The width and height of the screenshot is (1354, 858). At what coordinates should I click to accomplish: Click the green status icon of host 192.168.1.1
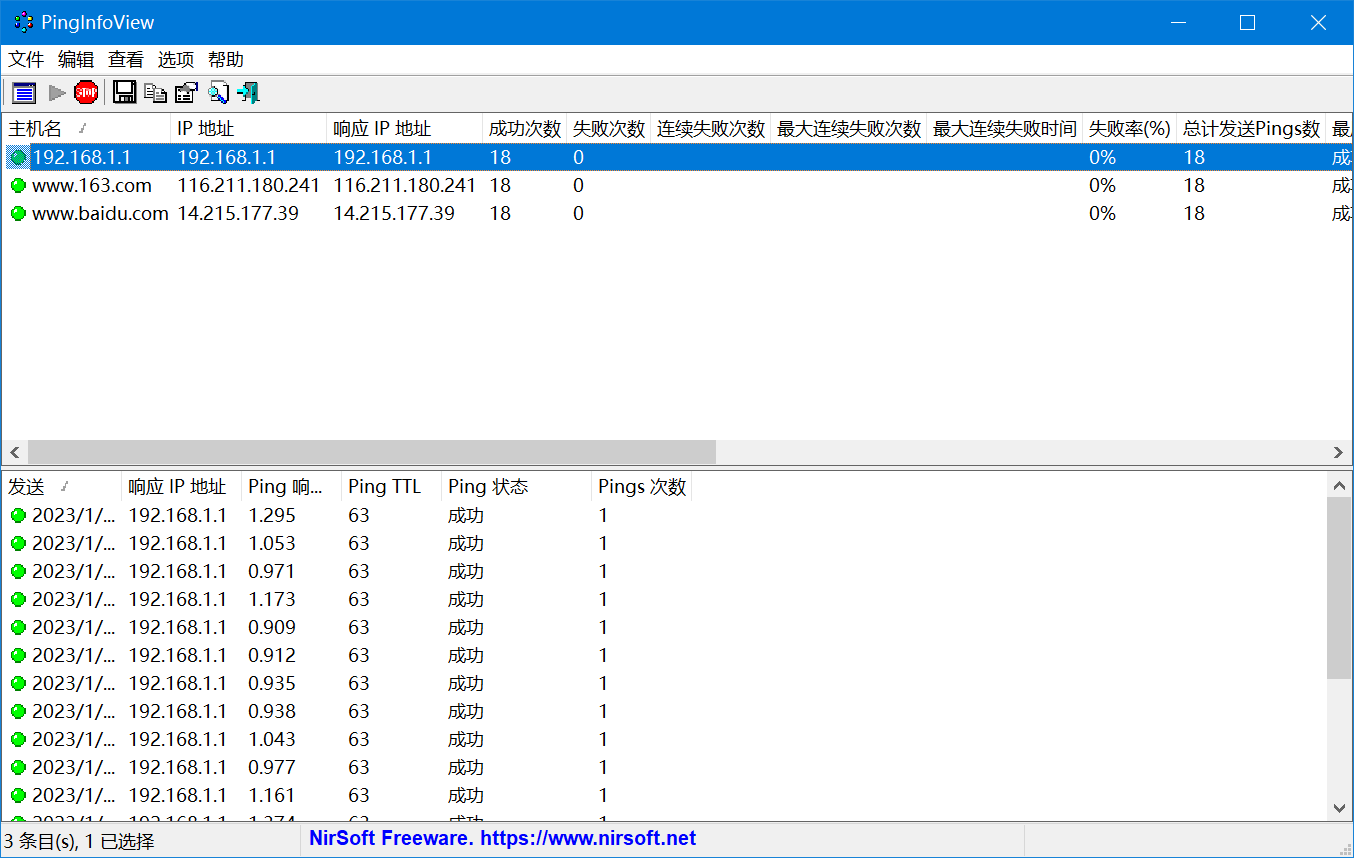click(18, 157)
